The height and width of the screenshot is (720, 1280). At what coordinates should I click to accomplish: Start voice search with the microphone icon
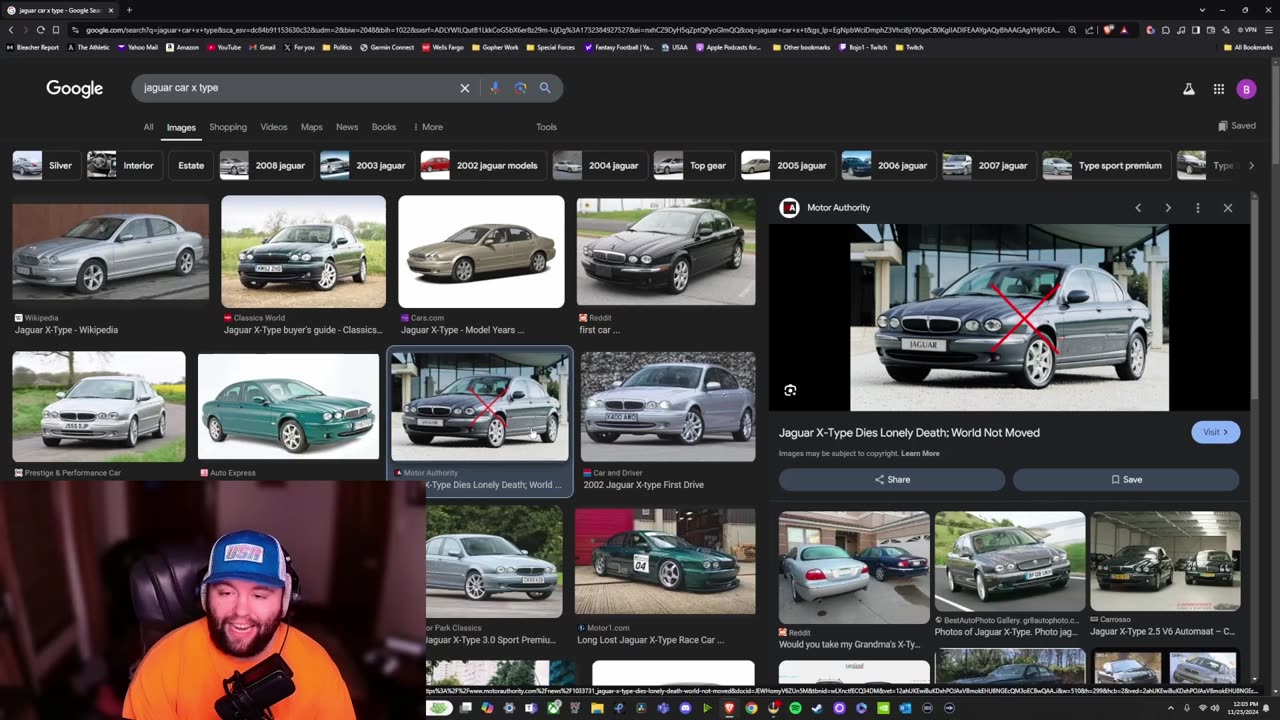click(x=494, y=88)
